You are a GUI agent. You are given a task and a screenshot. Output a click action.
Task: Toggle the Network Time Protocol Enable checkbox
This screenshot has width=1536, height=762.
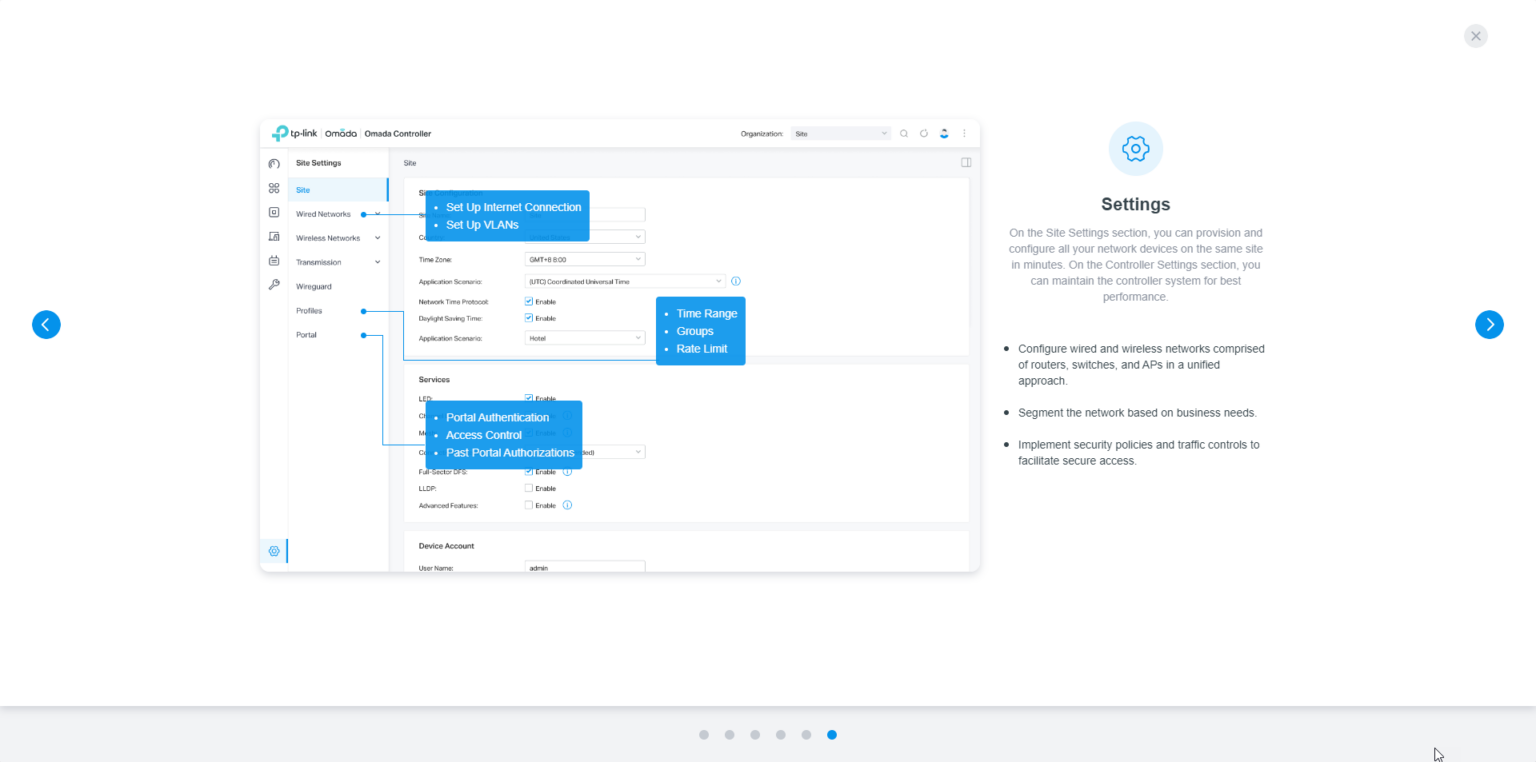tap(529, 301)
